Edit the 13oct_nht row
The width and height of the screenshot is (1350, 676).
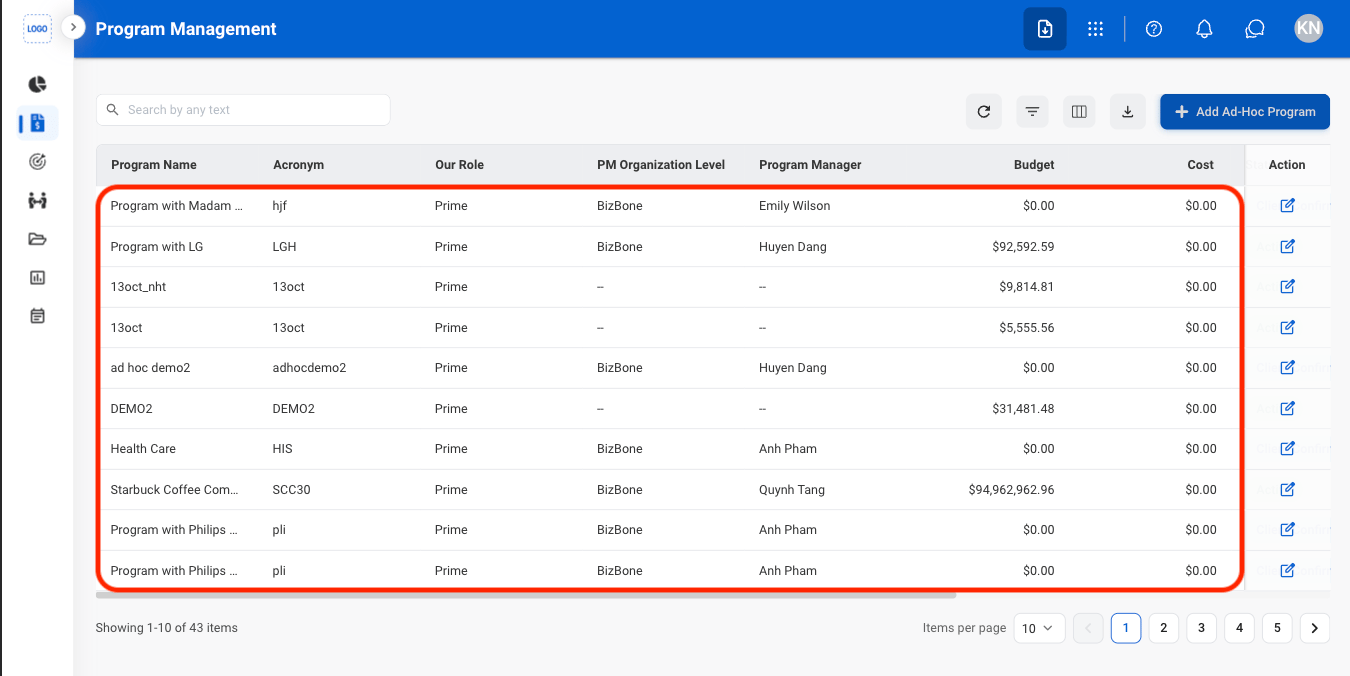(x=1288, y=287)
